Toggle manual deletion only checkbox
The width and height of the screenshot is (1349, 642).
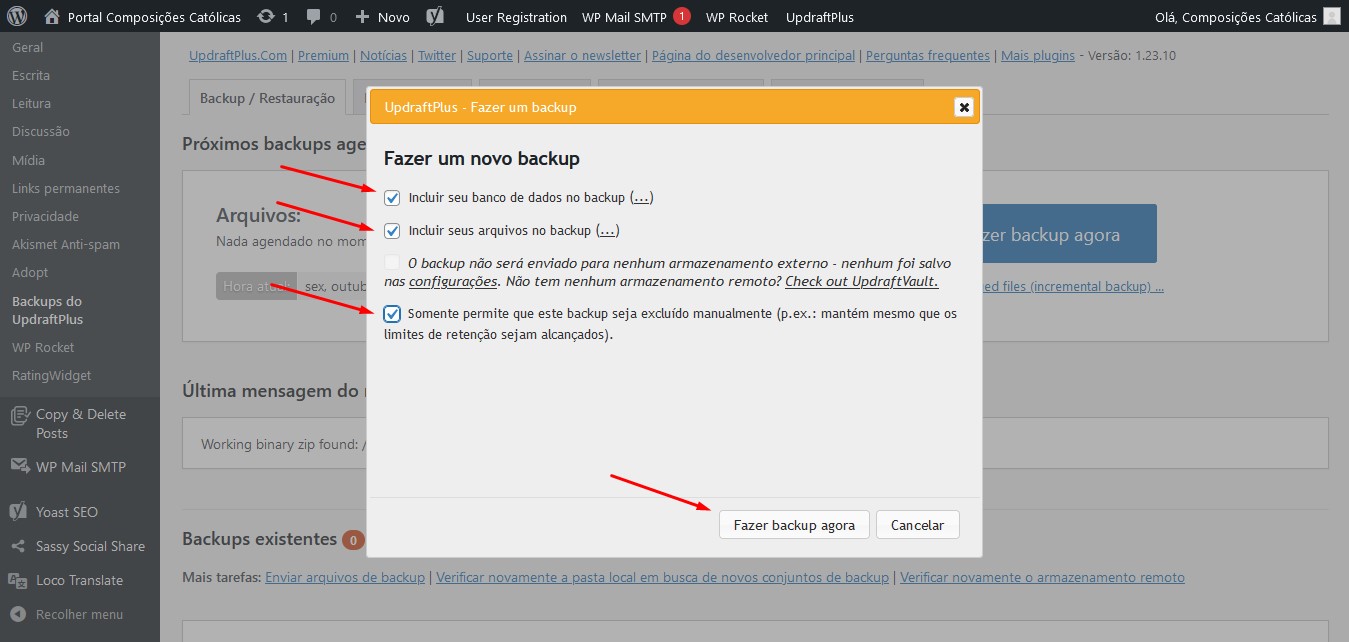pyautogui.click(x=392, y=314)
